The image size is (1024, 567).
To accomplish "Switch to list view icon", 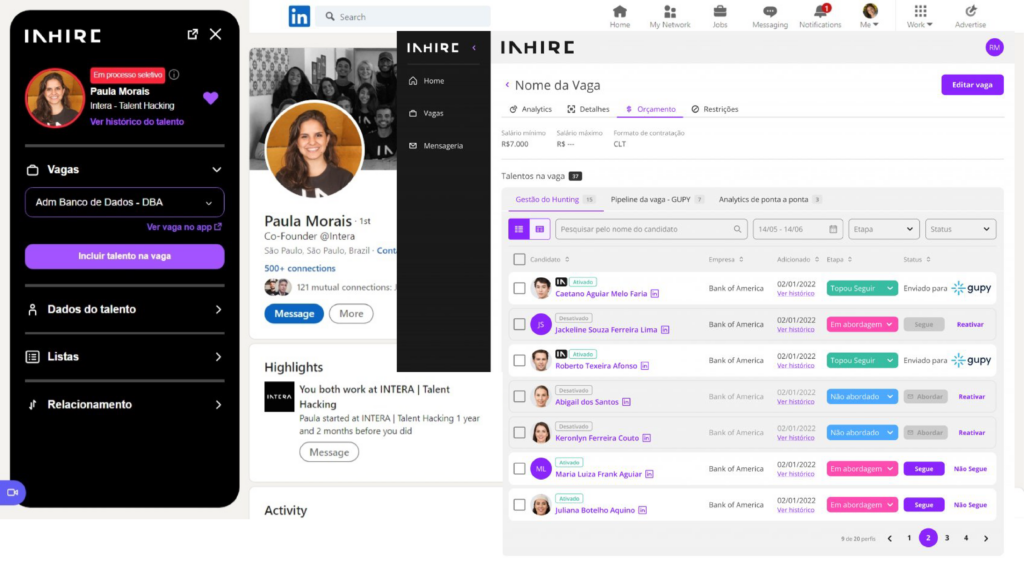I will coord(519,229).
